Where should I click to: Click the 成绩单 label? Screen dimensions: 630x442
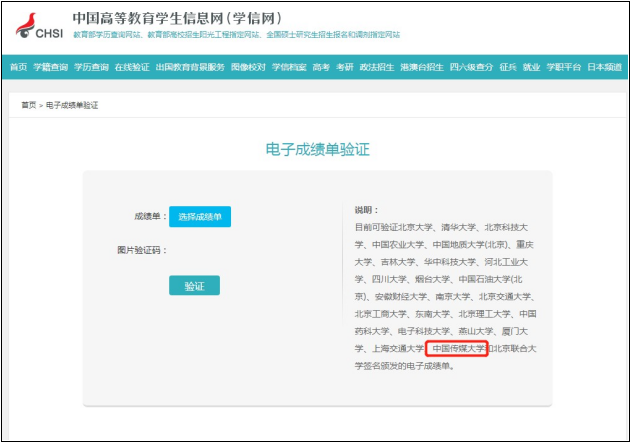click(150, 217)
